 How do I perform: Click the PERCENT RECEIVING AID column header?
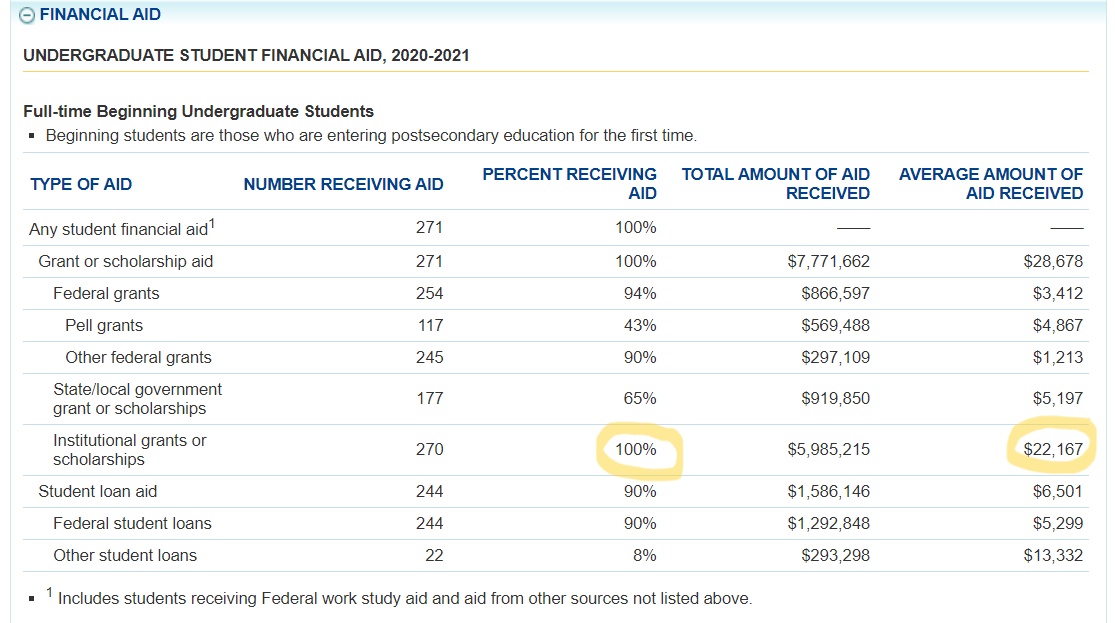pos(569,183)
